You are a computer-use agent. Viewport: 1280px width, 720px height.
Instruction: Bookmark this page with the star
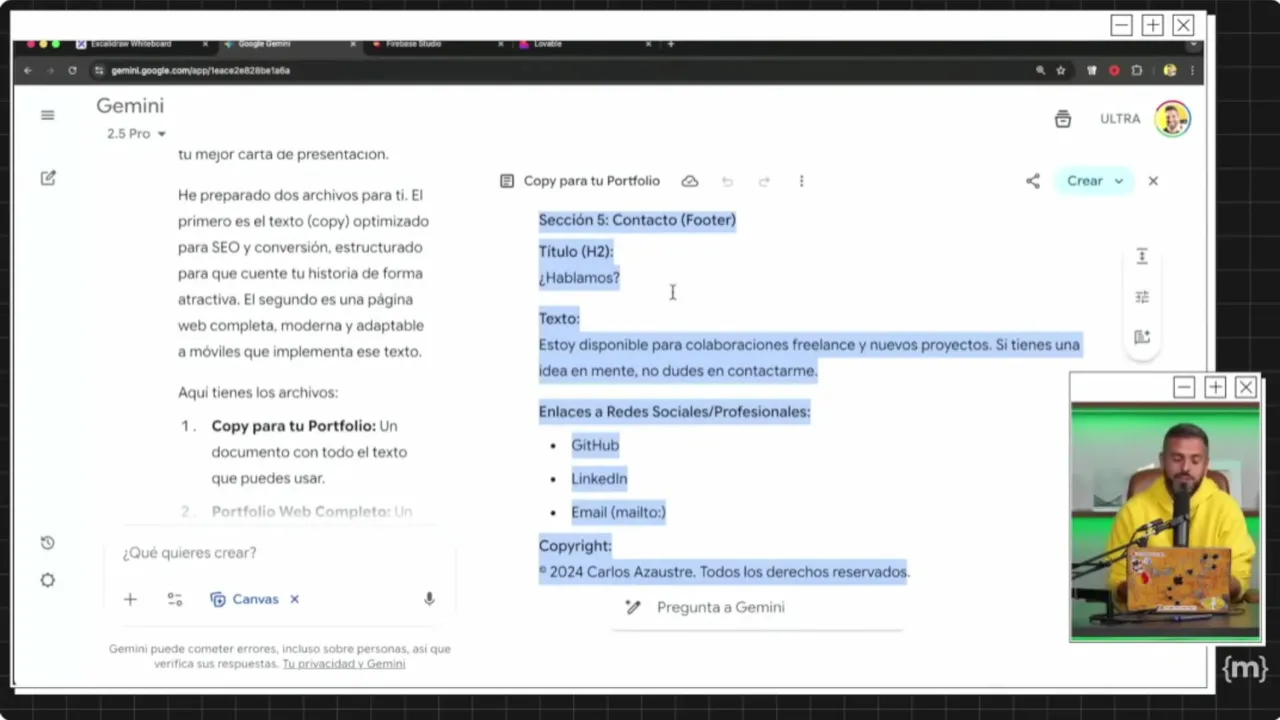pyautogui.click(x=1061, y=71)
